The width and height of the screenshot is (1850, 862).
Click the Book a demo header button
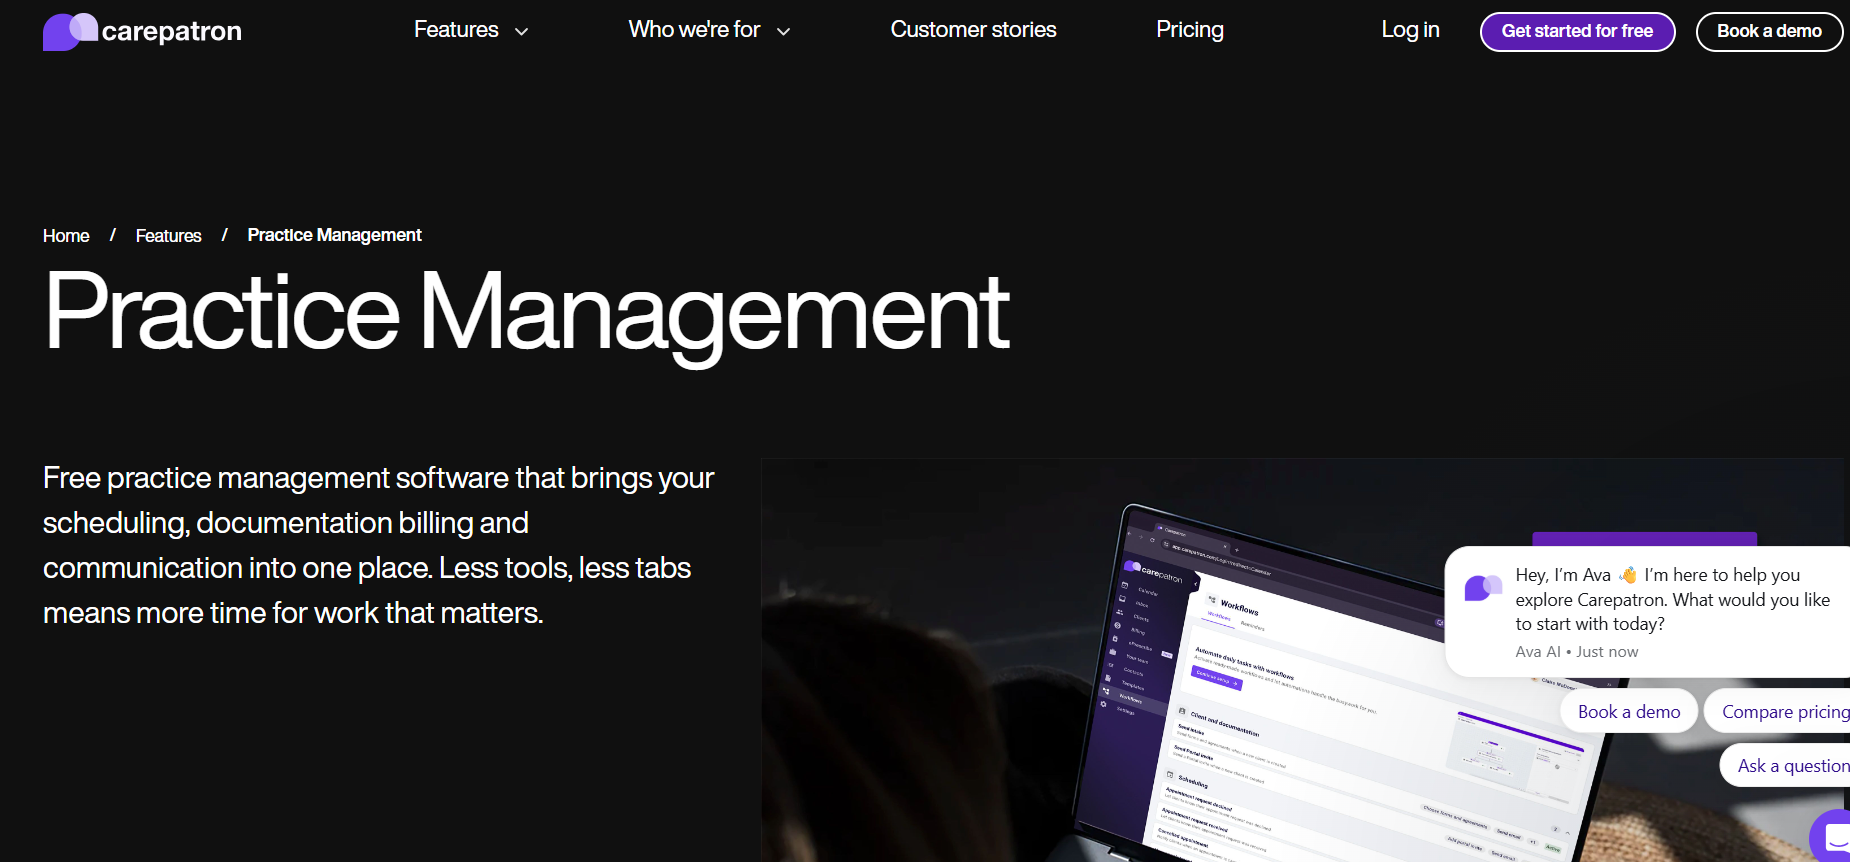1769,31
